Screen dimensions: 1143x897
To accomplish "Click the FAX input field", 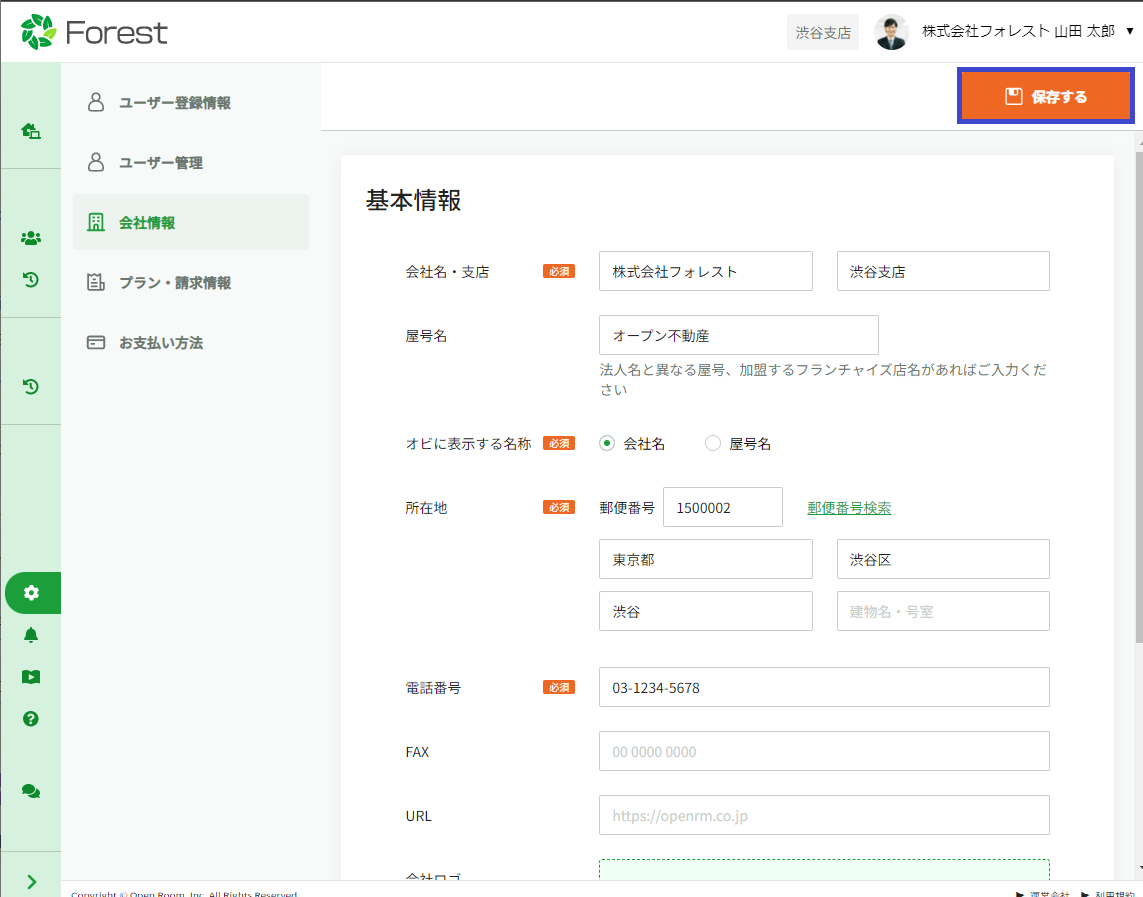I will pos(824,751).
